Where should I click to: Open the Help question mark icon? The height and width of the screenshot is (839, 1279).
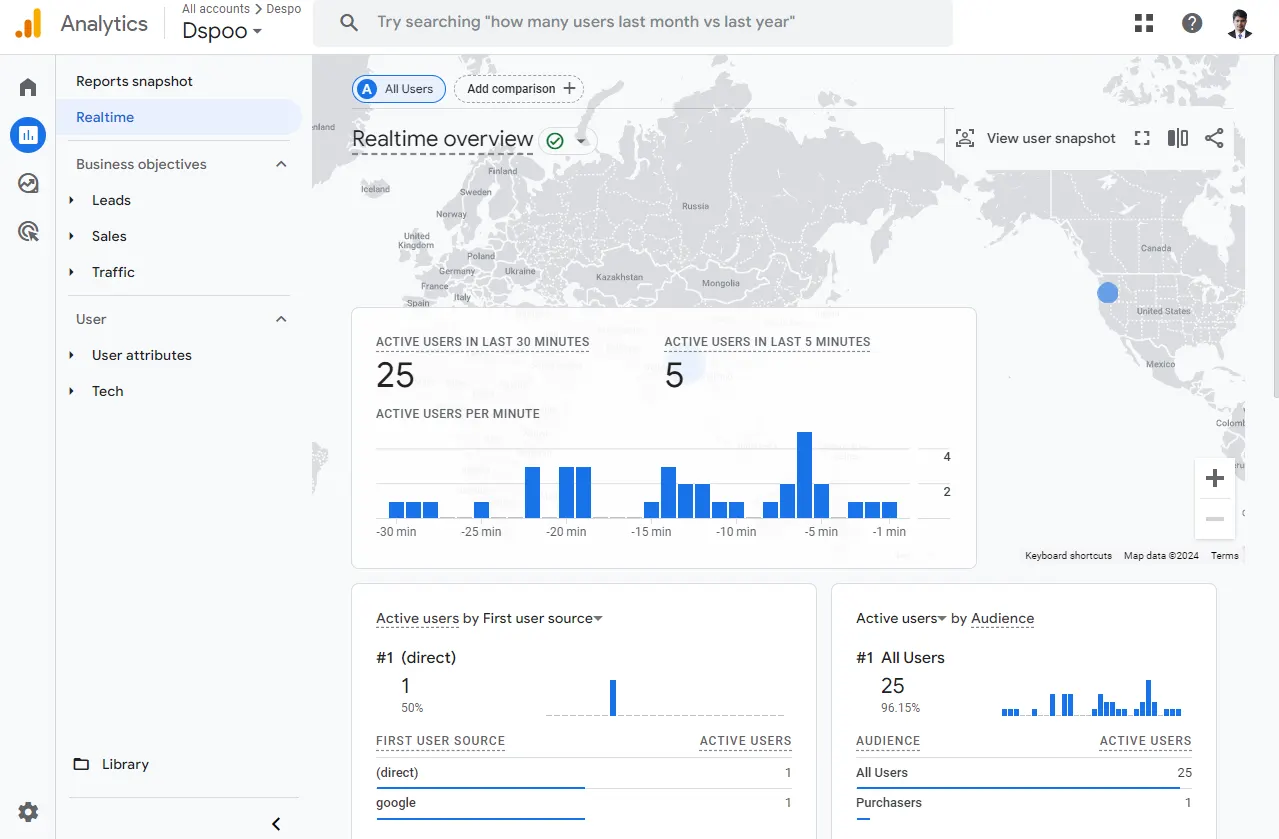(x=1192, y=23)
